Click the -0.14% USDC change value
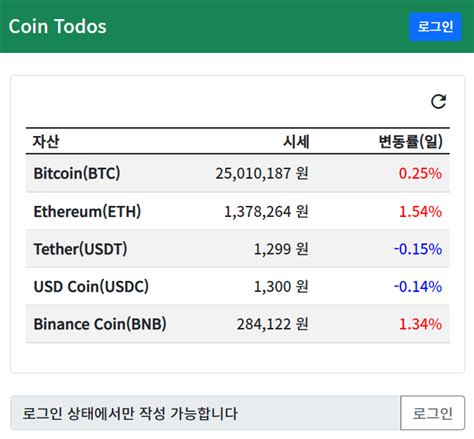The height and width of the screenshot is (439, 474). (x=418, y=287)
